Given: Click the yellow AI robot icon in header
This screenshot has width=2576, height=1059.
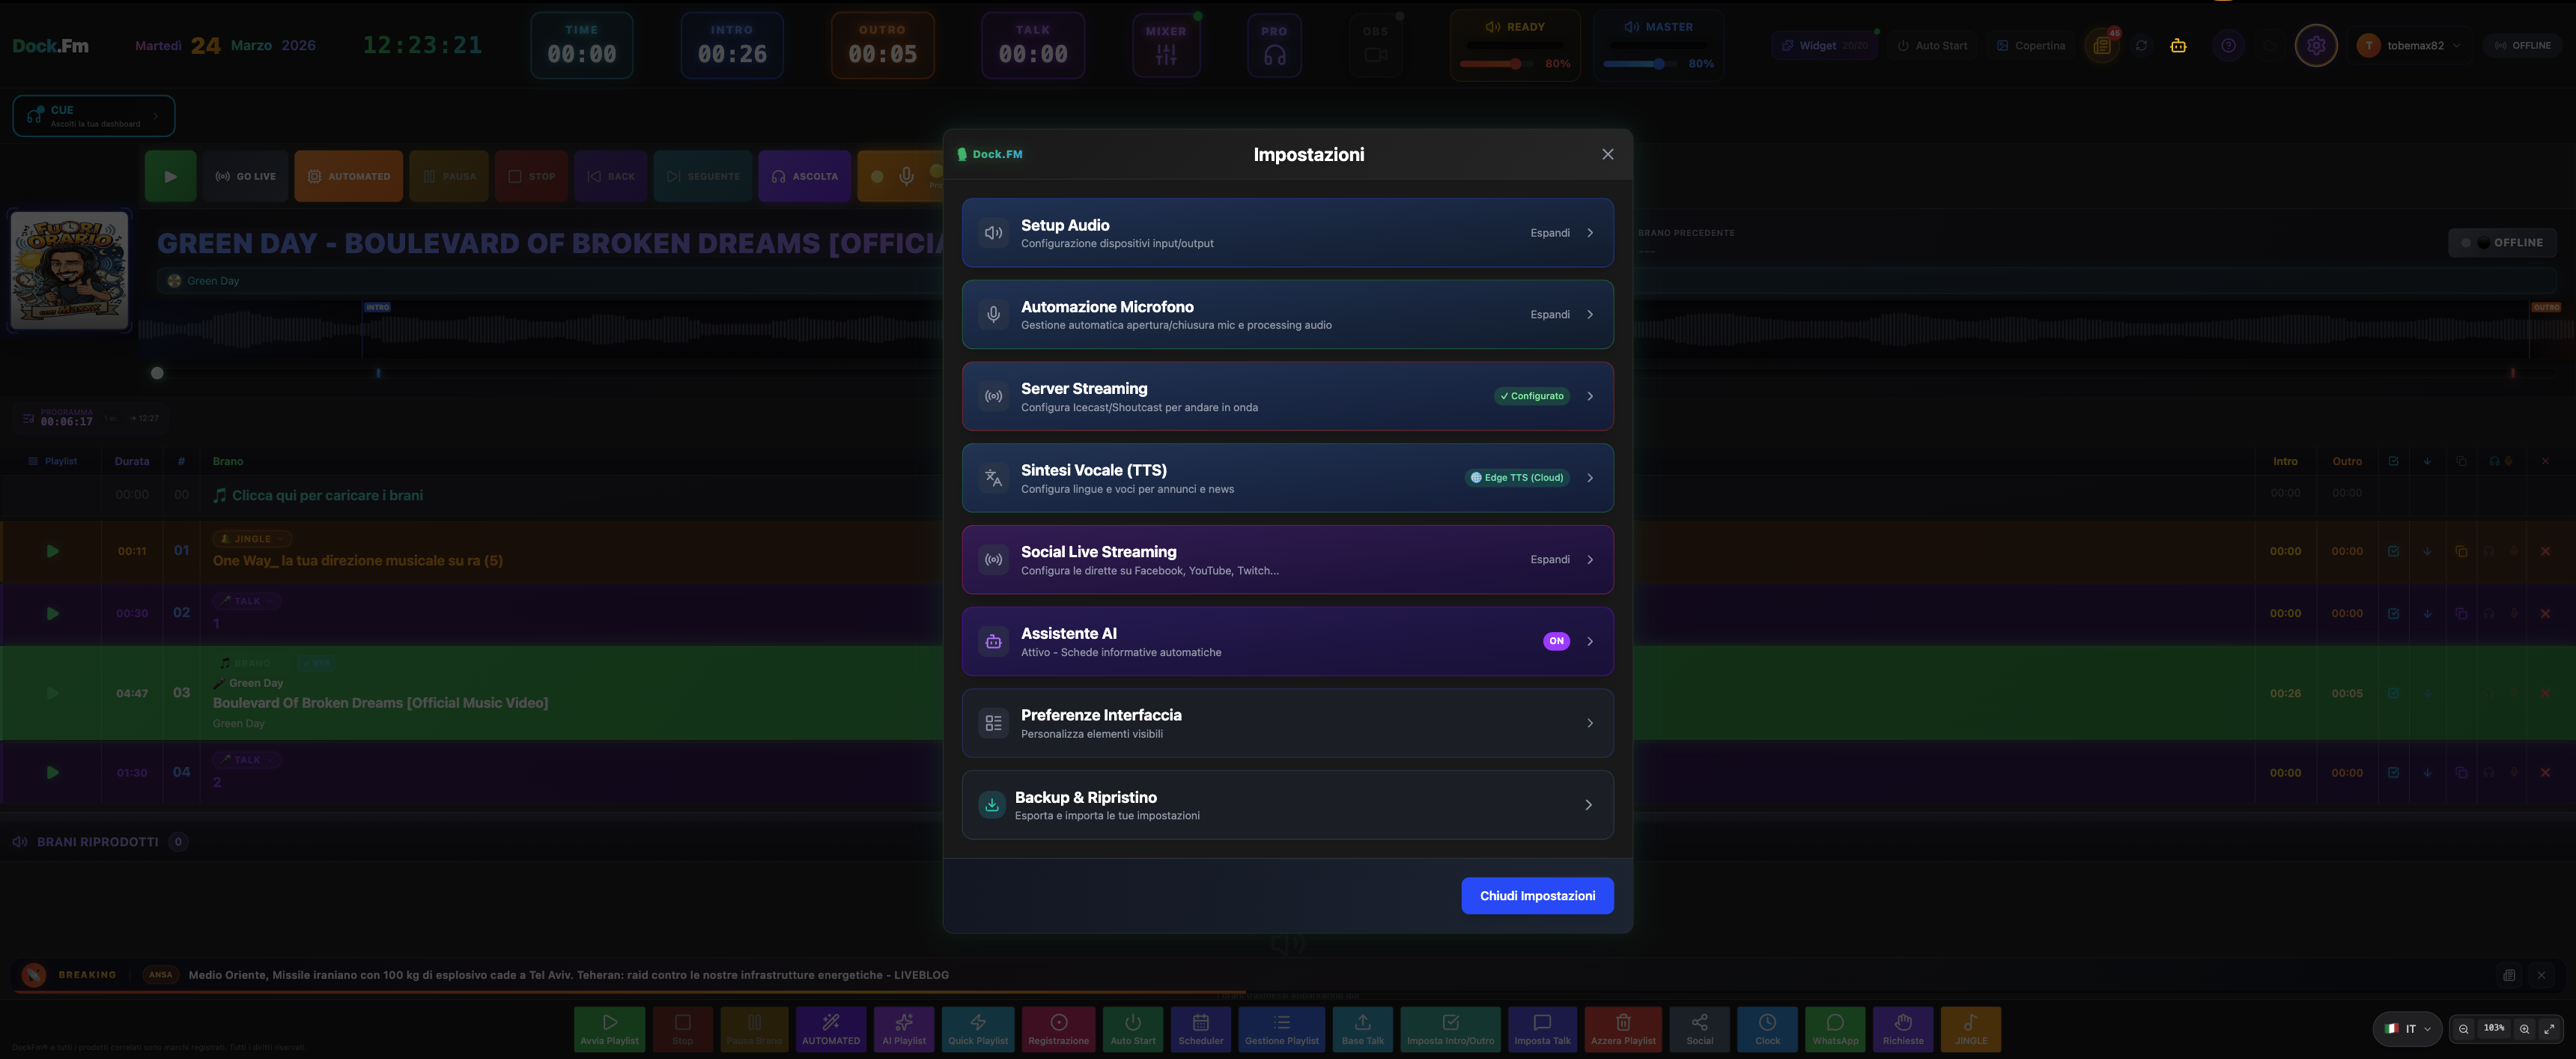Looking at the screenshot, I should 2178,46.
